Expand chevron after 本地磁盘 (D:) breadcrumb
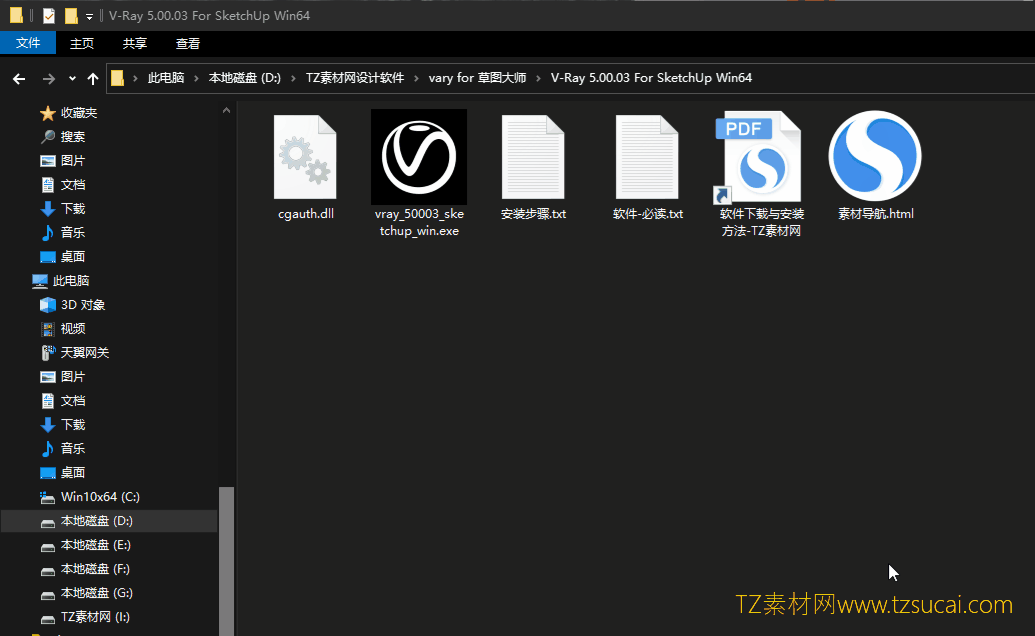Viewport: 1035px width, 636px height. [294, 79]
